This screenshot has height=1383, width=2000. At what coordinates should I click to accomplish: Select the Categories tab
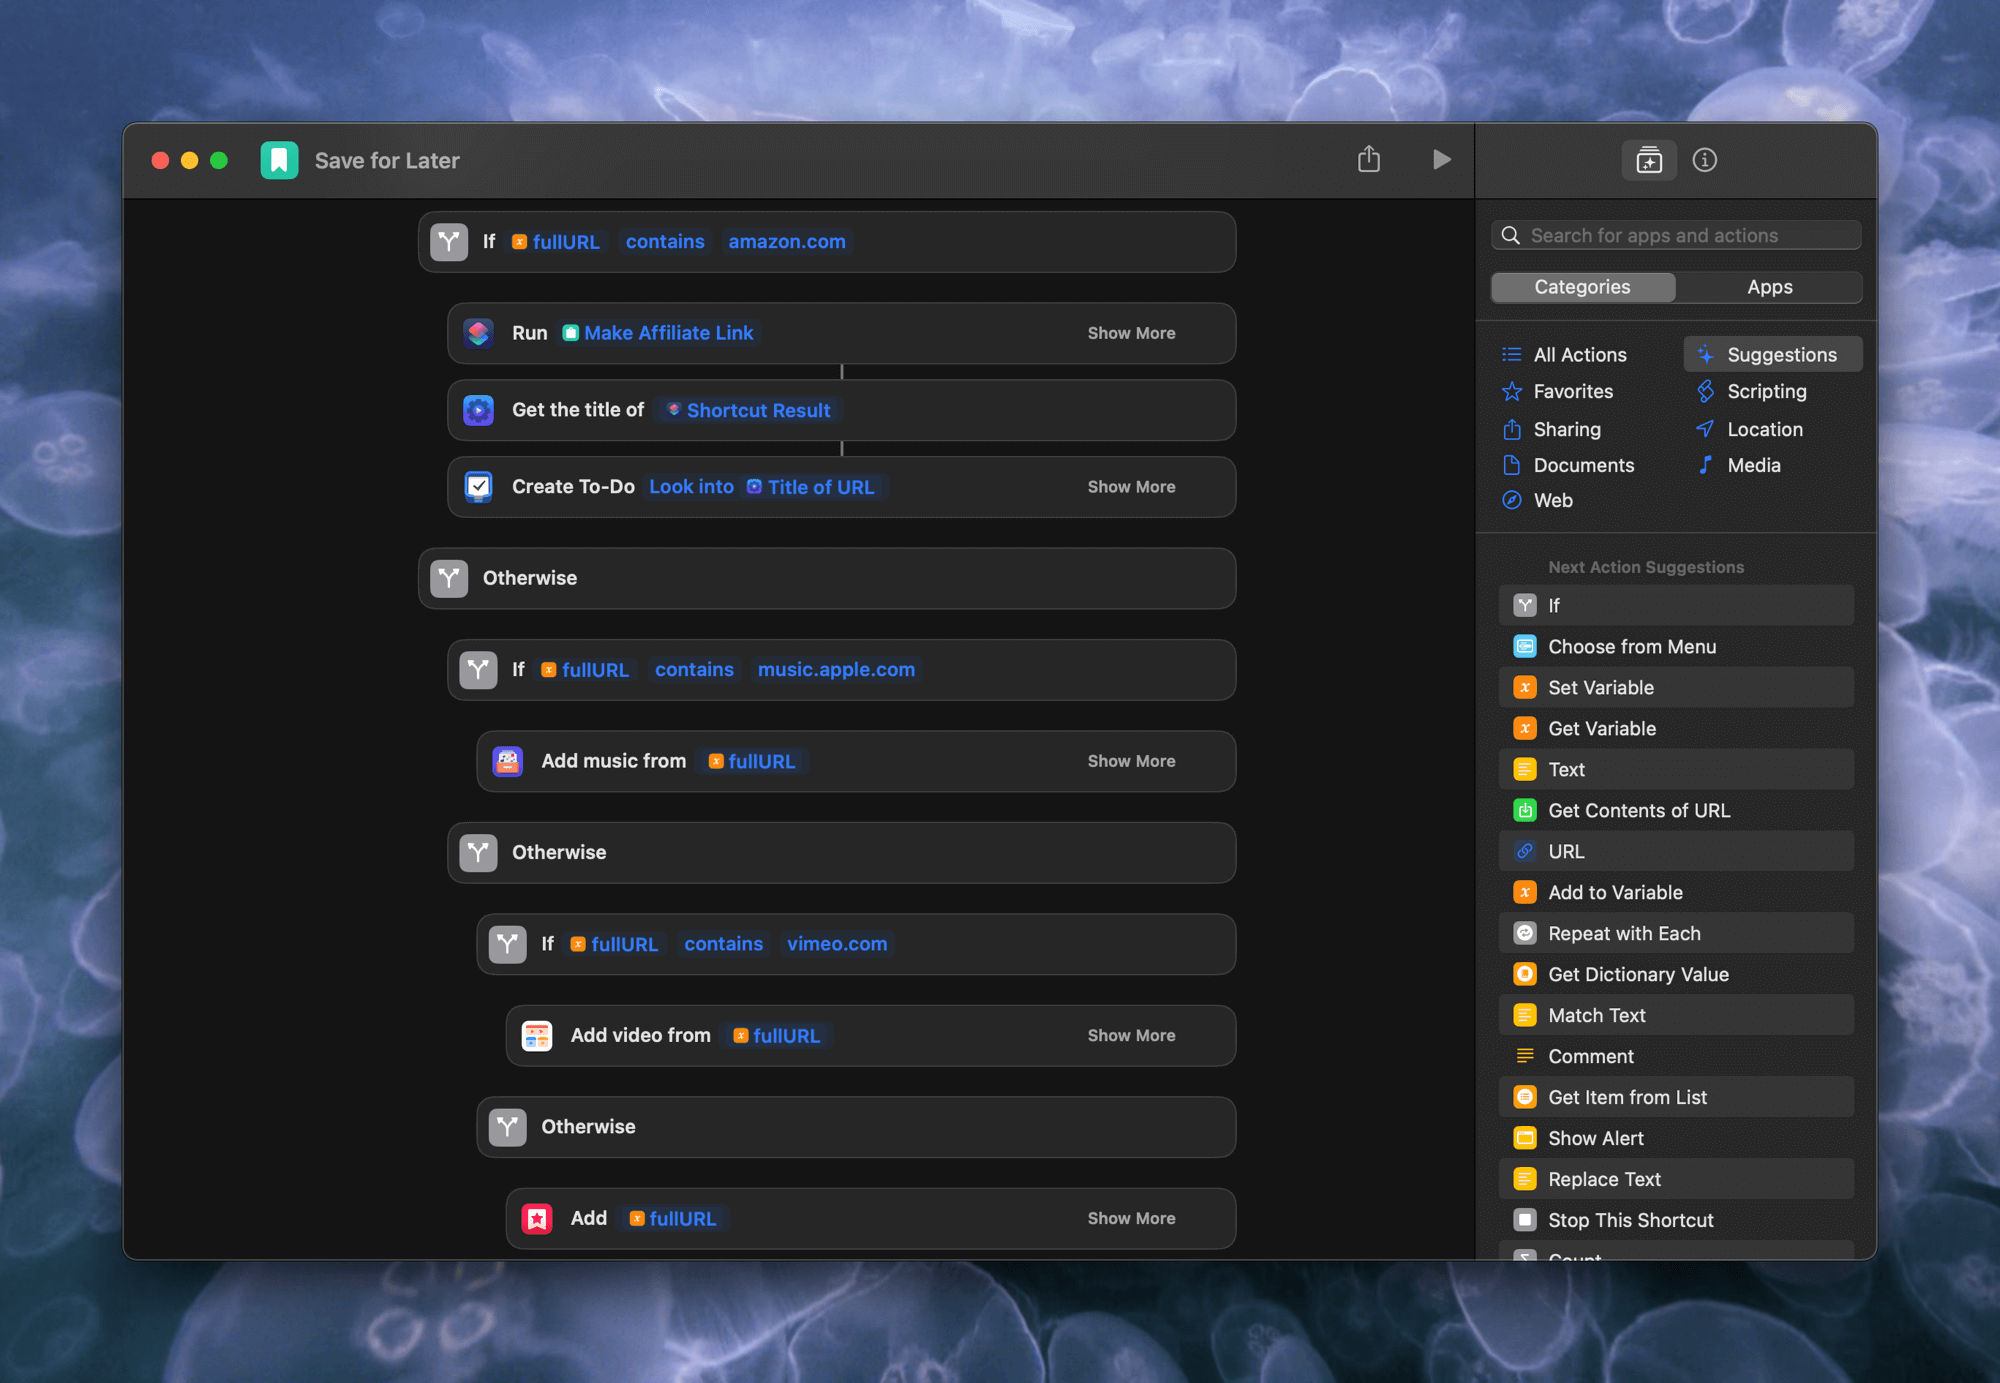[x=1582, y=287]
